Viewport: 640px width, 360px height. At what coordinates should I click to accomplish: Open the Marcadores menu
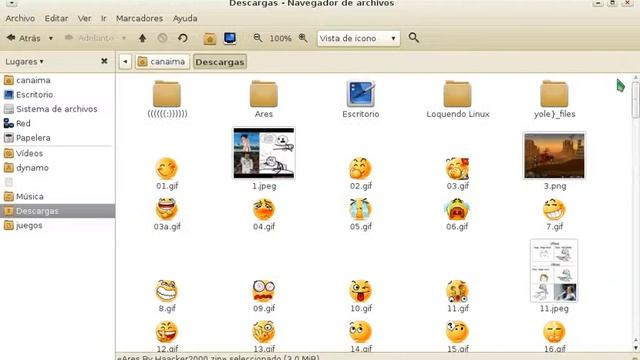139,18
